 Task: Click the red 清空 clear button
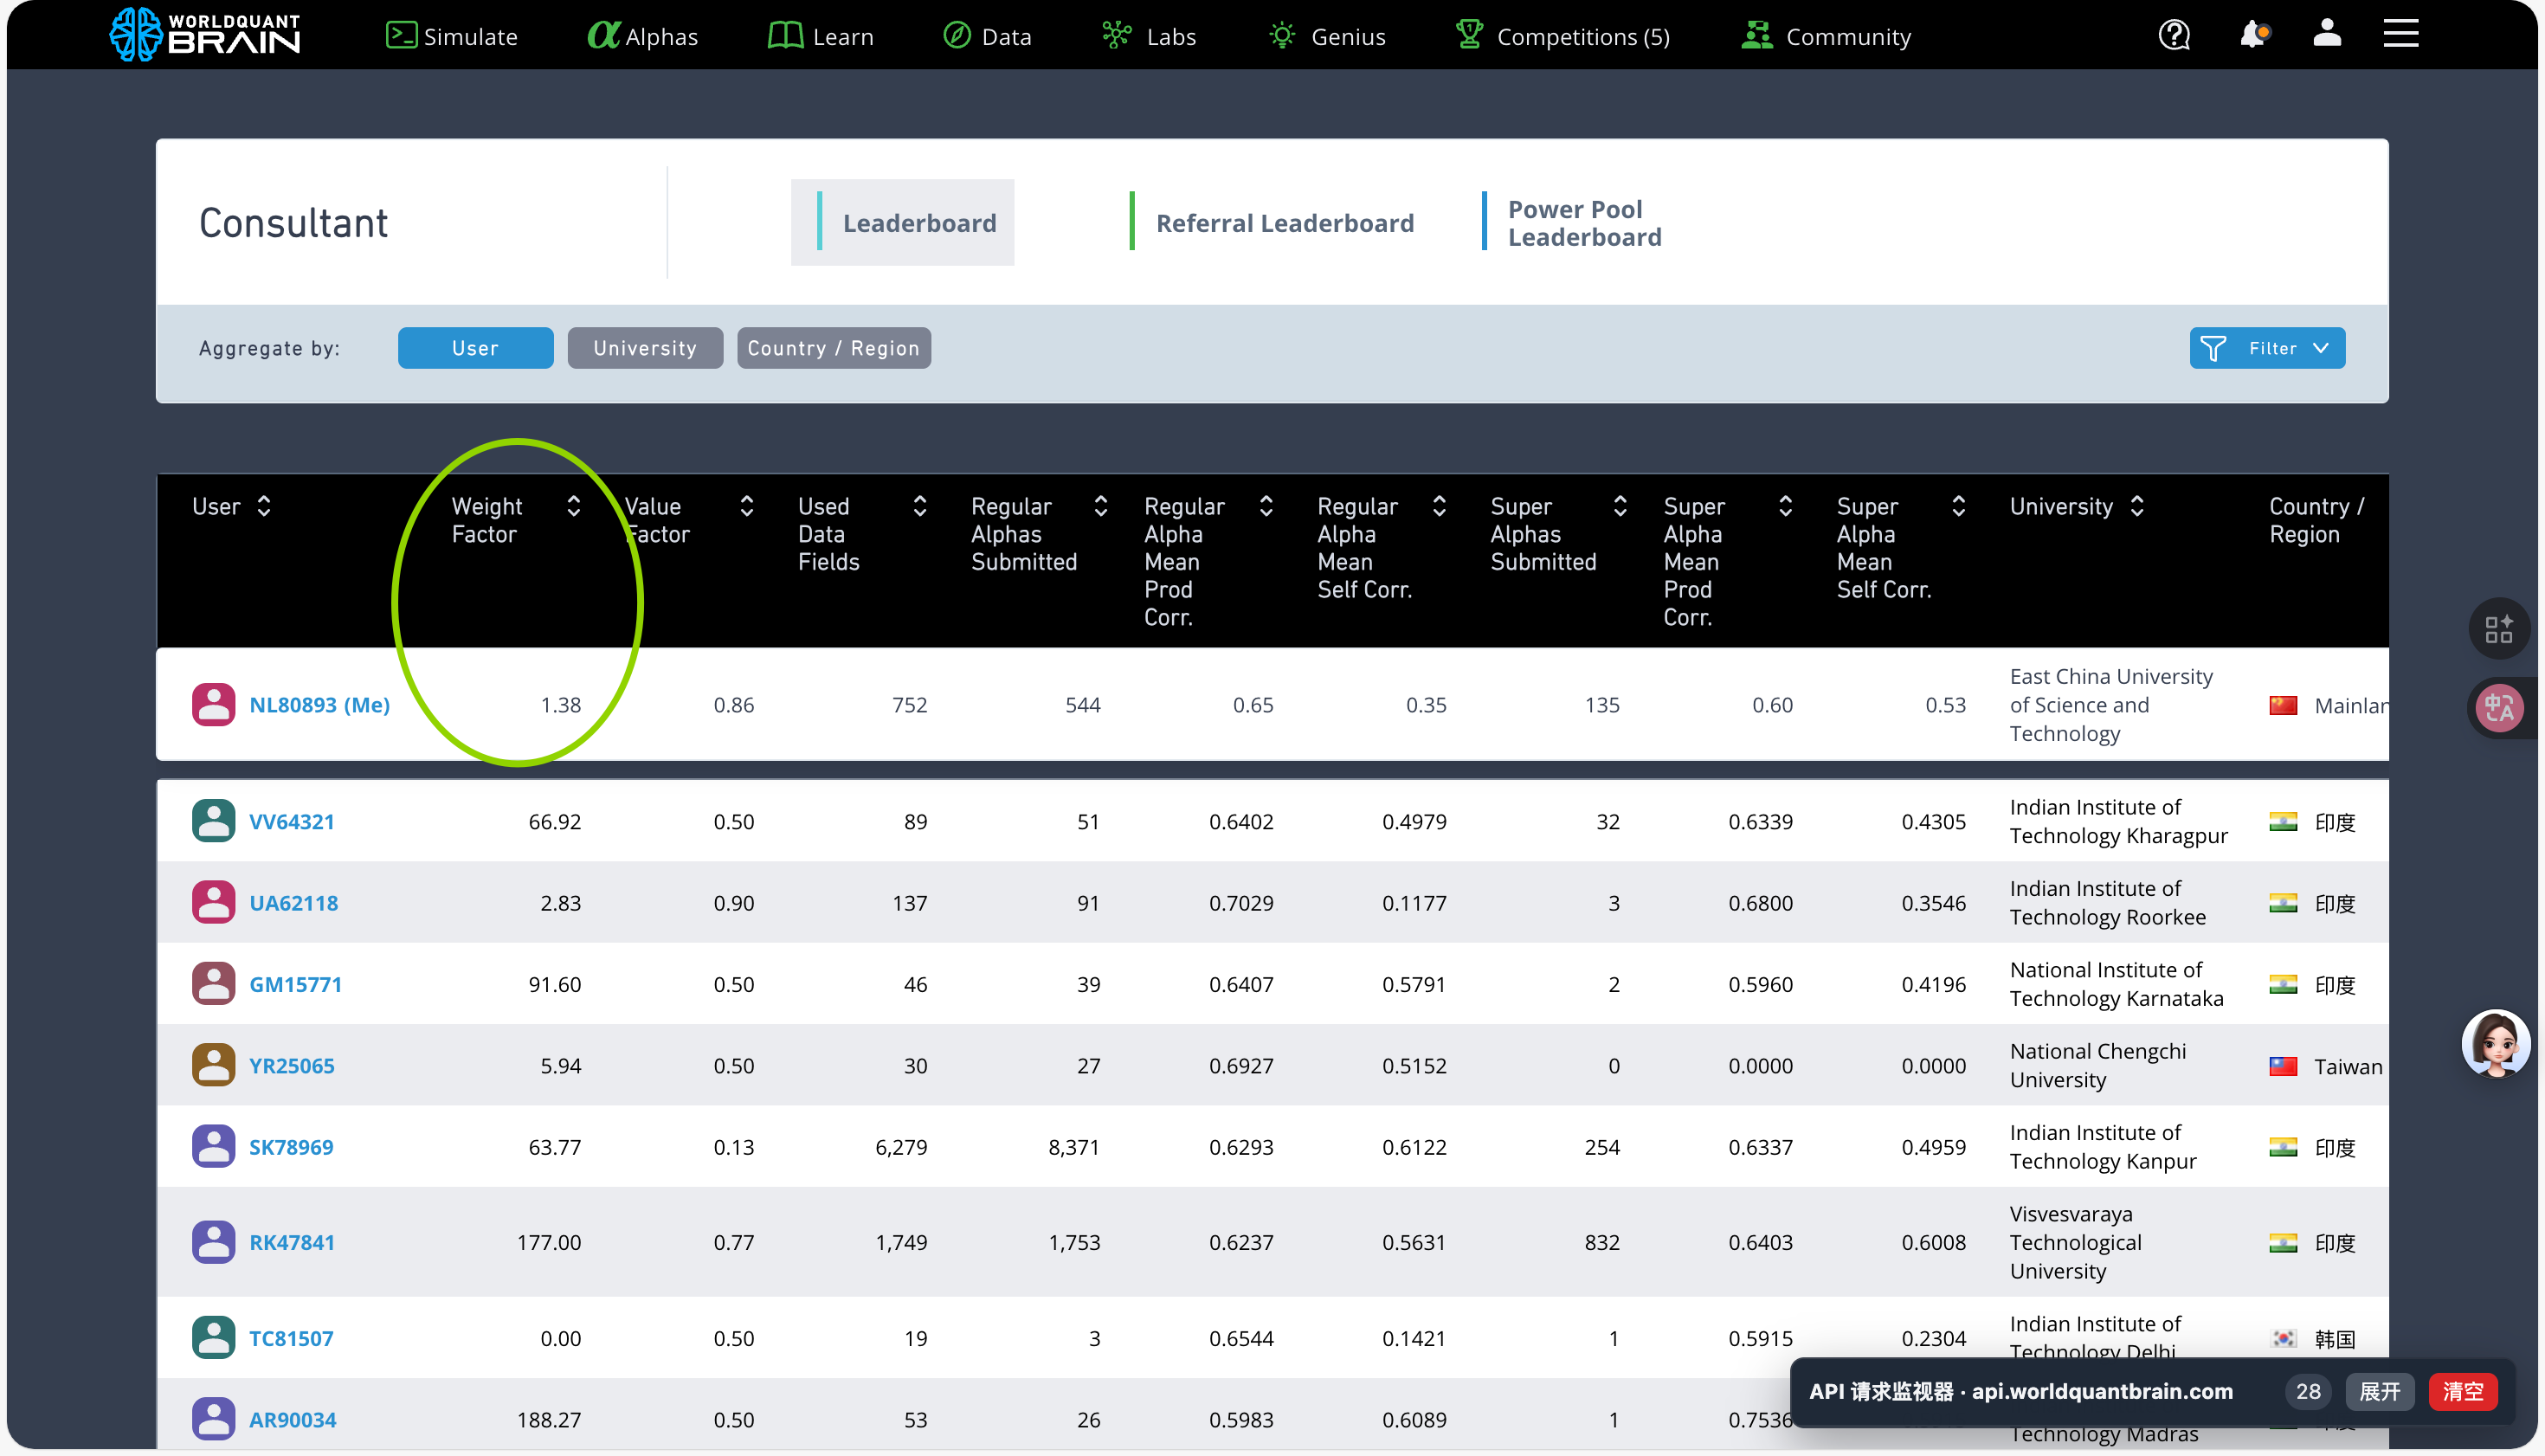pos(2462,1391)
